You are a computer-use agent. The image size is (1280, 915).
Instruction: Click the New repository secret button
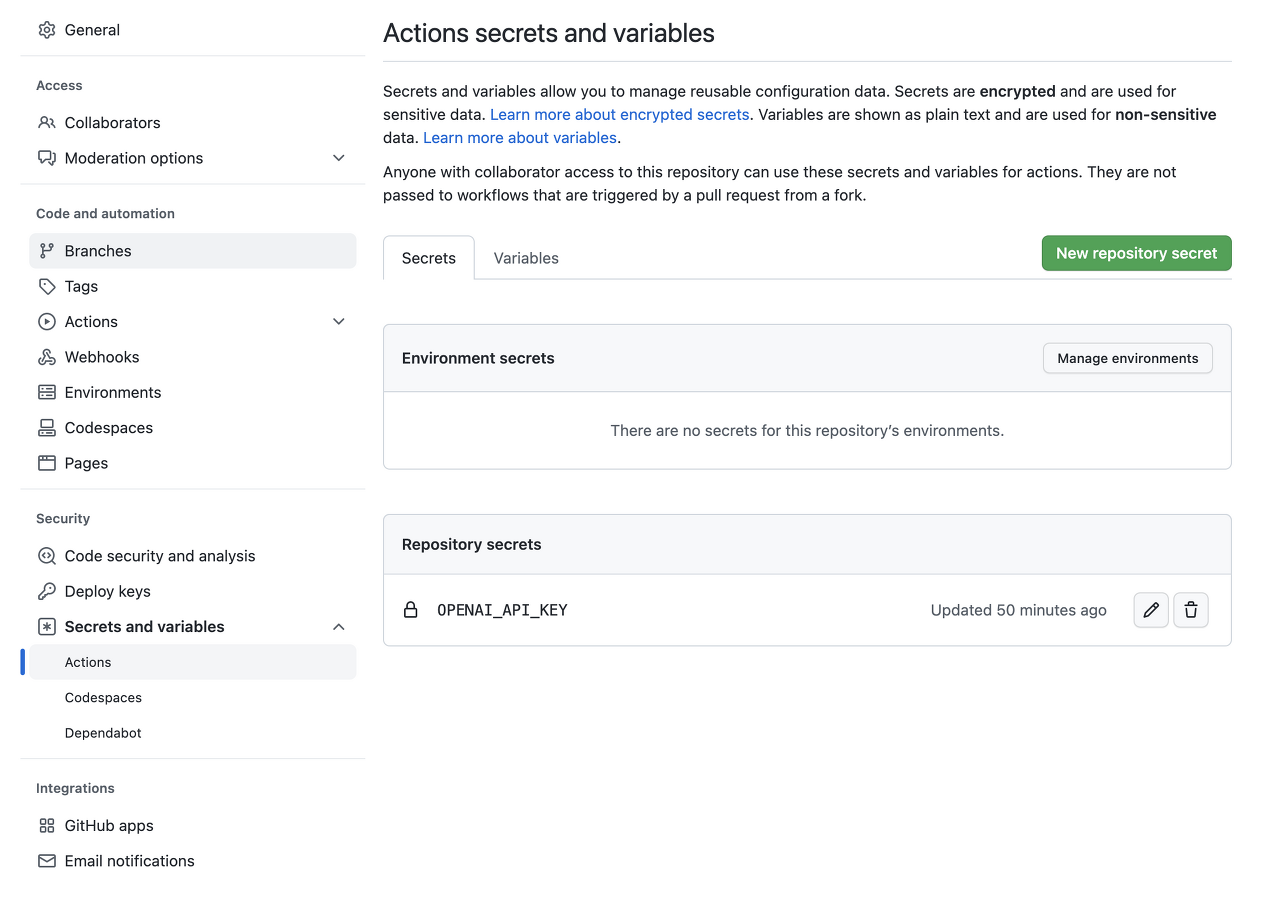pos(1136,253)
